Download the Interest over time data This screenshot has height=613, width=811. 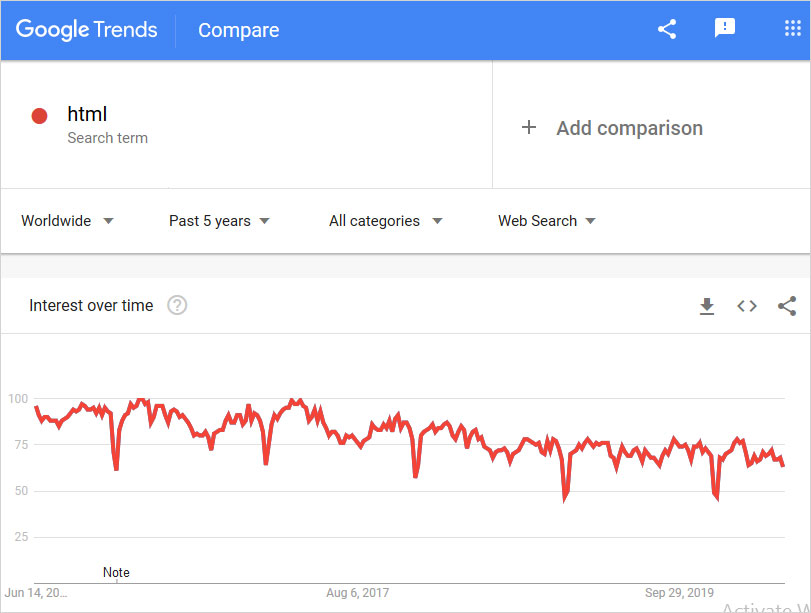707,306
